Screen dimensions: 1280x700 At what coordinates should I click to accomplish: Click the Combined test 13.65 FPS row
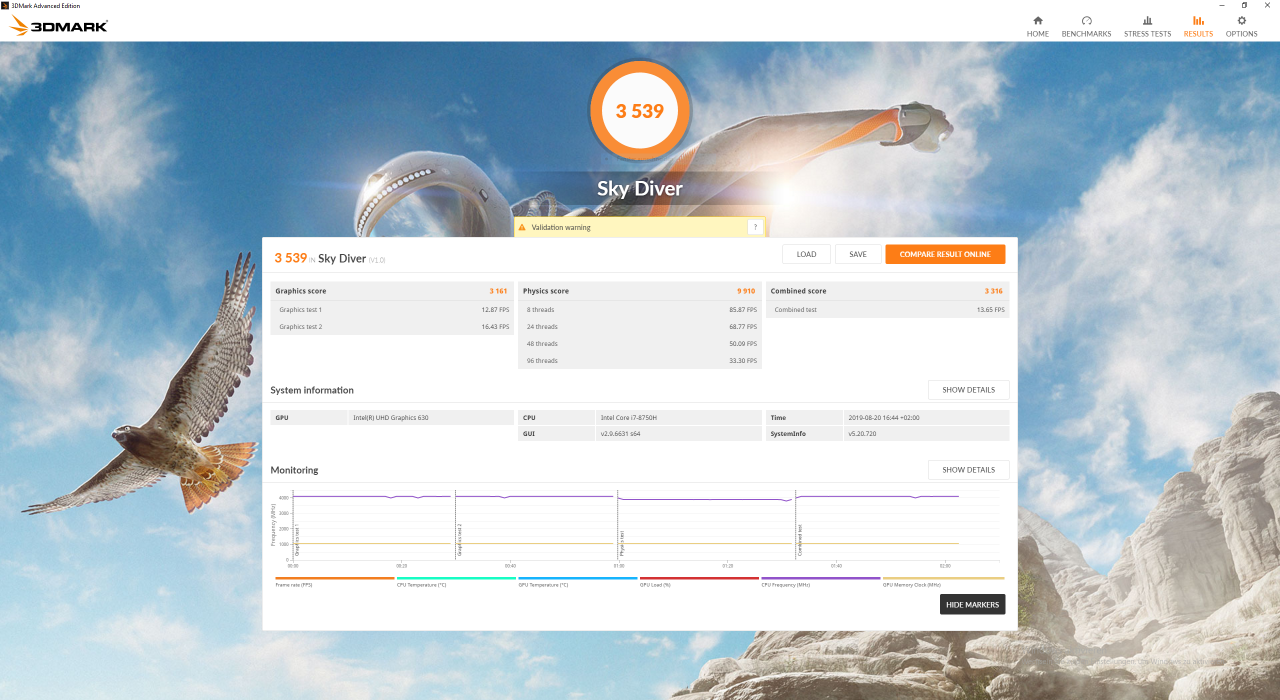coord(888,310)
